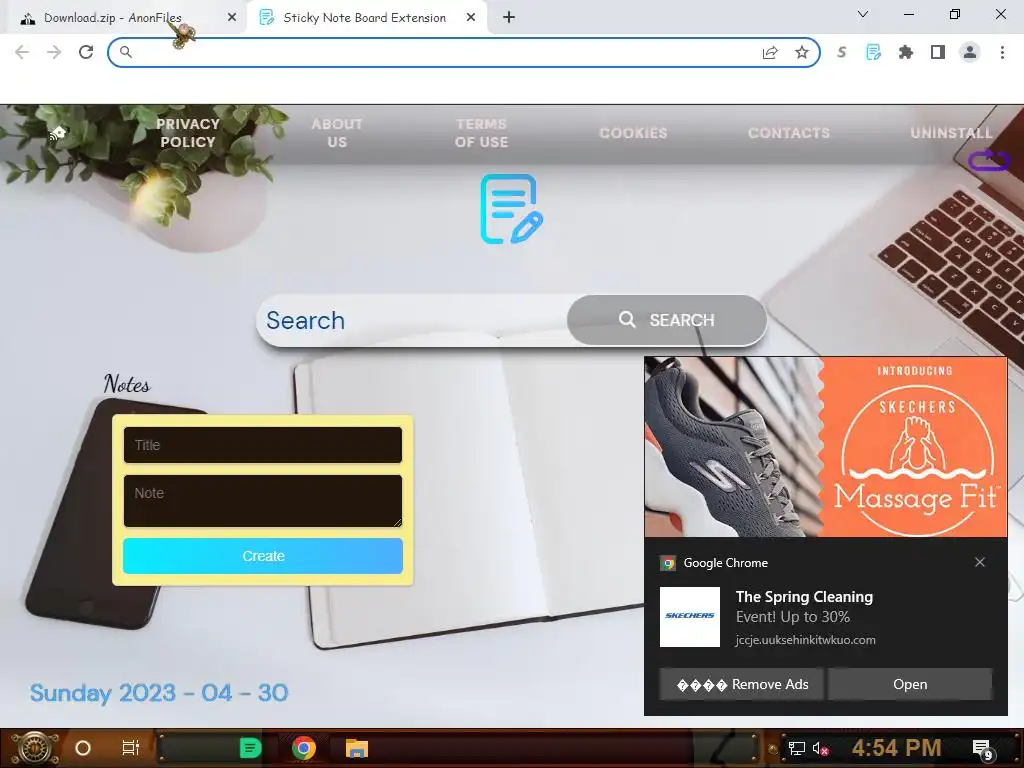The height and width of the screenshot is (768, 1024).
Task: Share this page via the share icon
Action: (770, 52)
